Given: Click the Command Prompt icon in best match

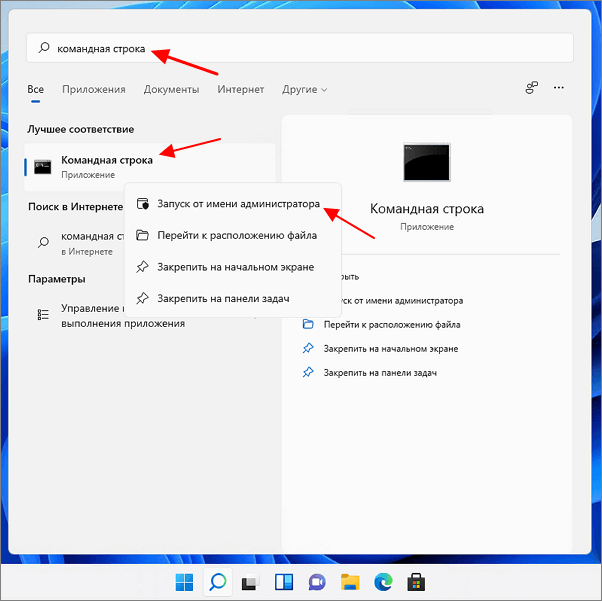Looking at the screenshot, I should pos(43,167).
